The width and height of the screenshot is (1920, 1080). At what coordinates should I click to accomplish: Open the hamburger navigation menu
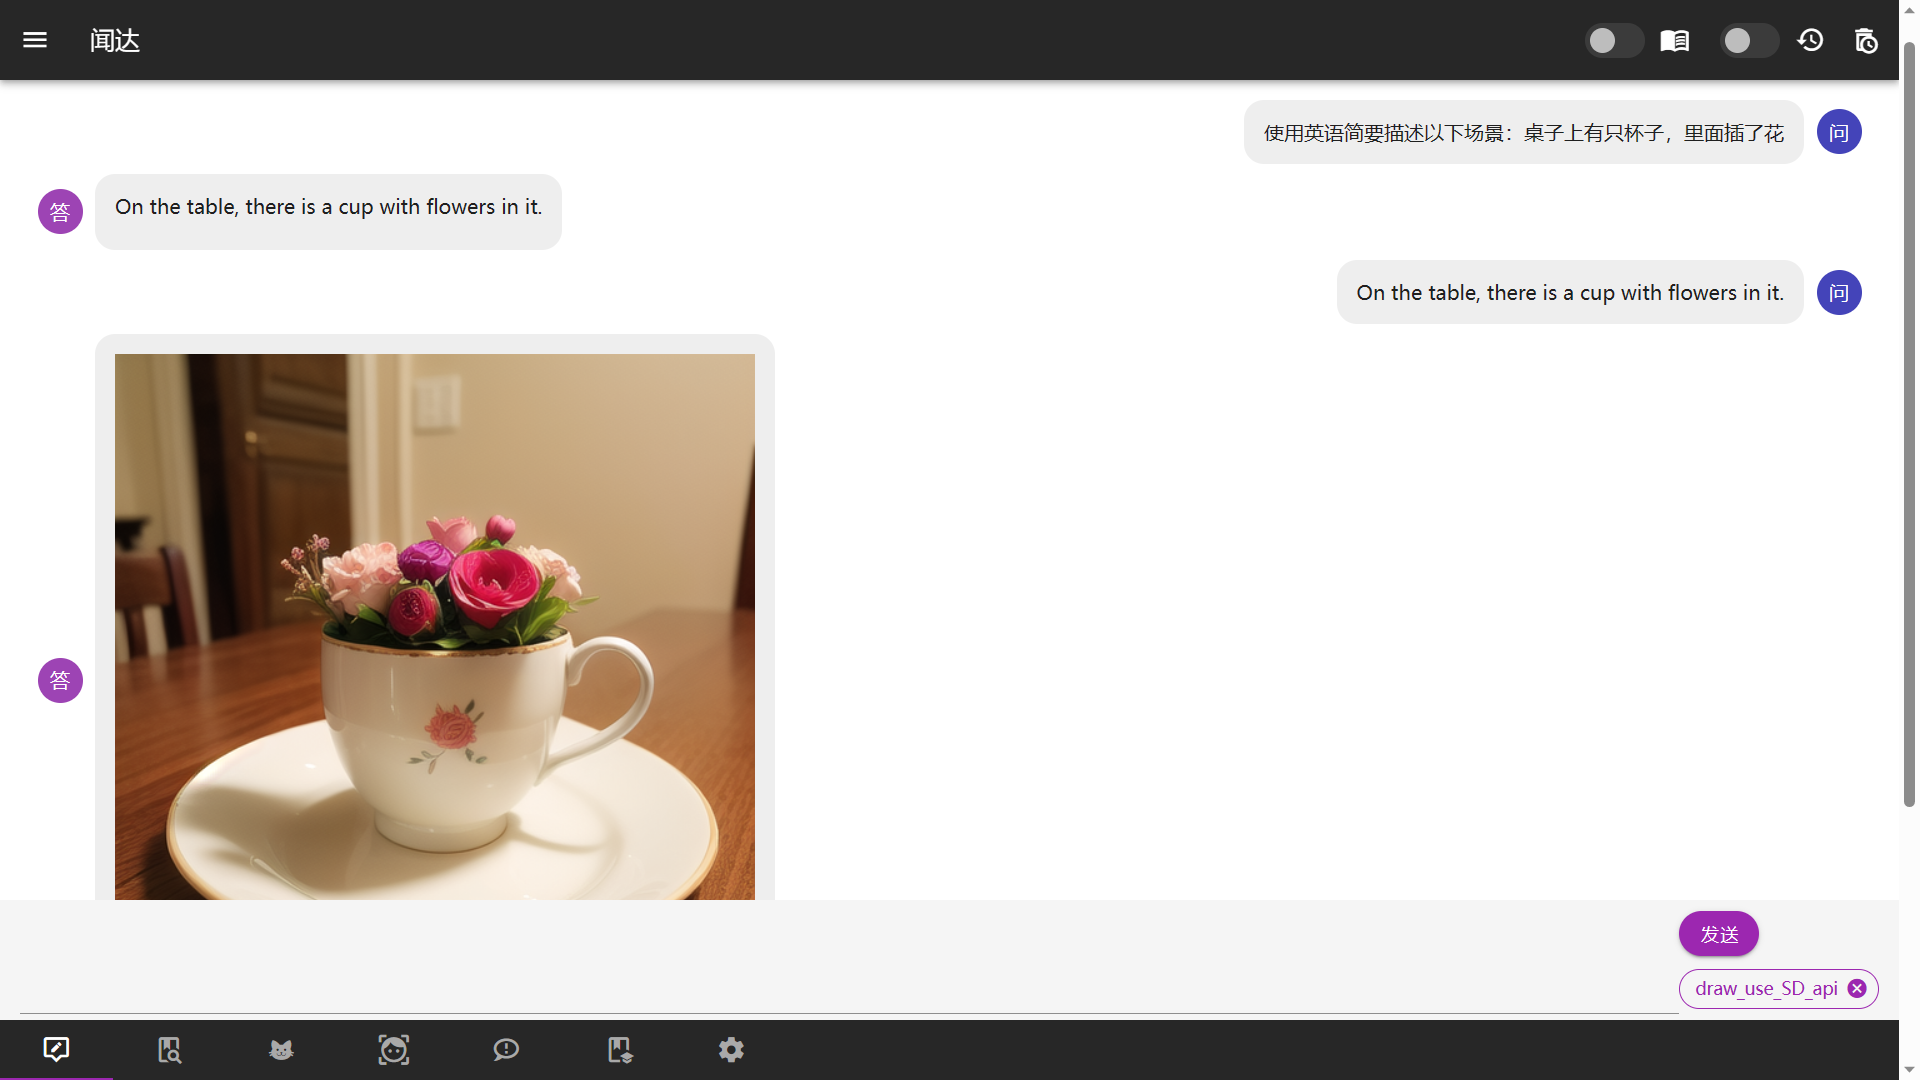35,40
